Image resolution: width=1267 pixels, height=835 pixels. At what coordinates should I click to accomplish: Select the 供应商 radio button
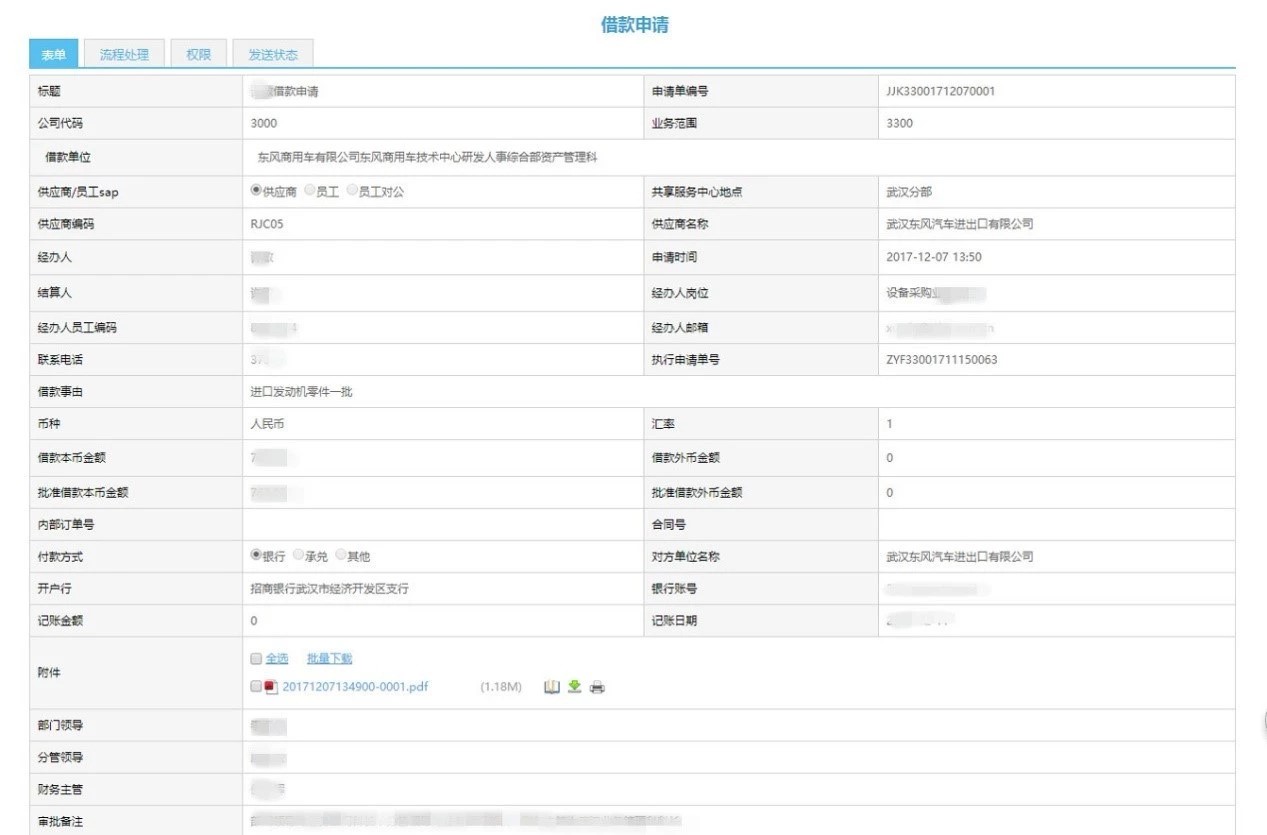coord(256,190)
